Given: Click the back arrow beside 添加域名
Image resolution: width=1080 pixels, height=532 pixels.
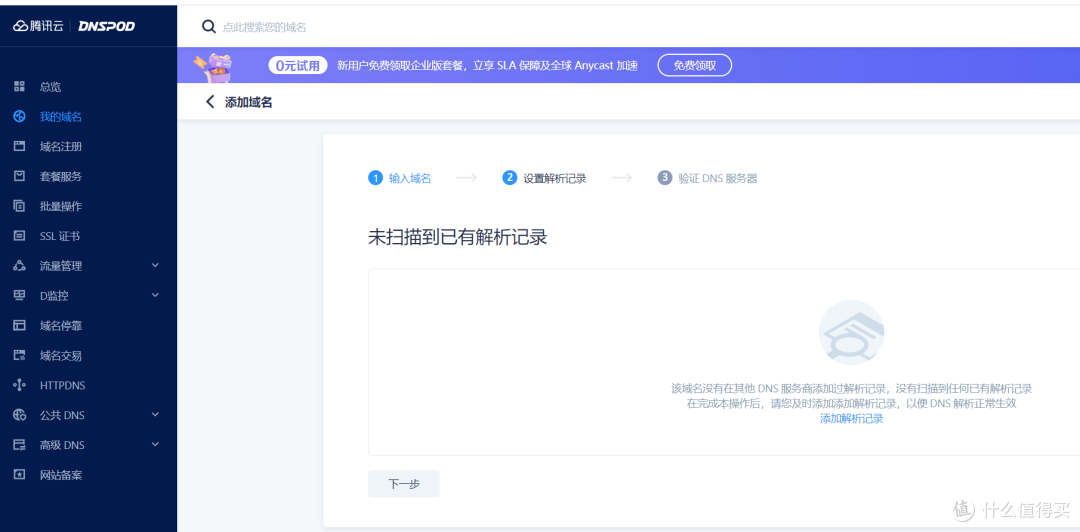Looking at the screenshot, I should 211,102.
